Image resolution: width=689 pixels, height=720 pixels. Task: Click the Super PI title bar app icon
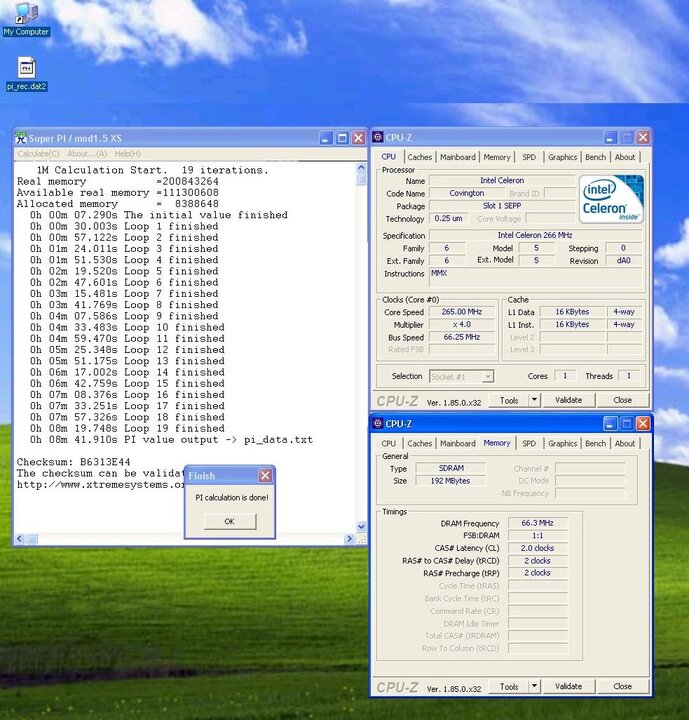click(21, 138)
